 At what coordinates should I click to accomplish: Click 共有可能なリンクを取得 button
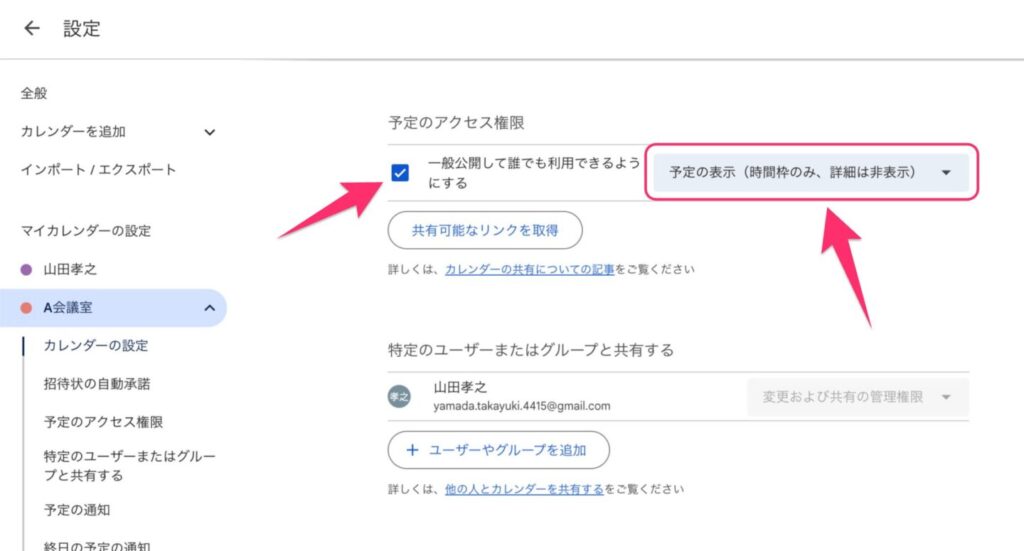click(x=485, y=230)
